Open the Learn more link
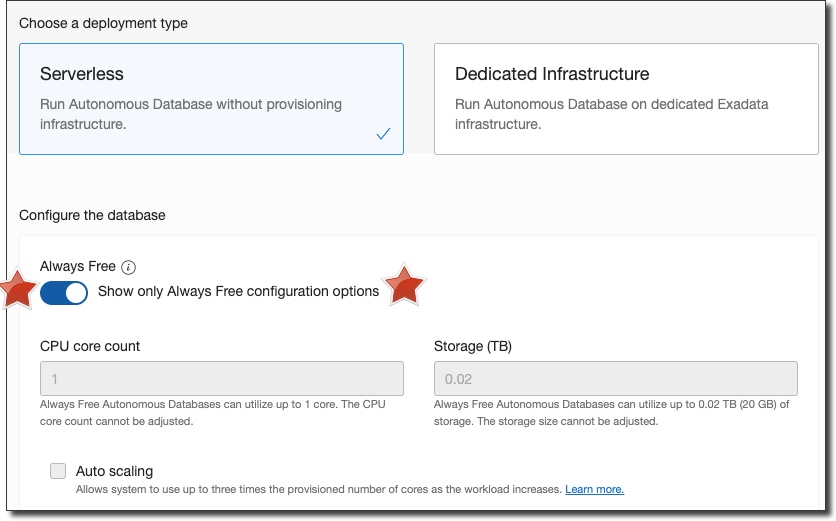Screen dimensions: 836x521 pos(594,490)
